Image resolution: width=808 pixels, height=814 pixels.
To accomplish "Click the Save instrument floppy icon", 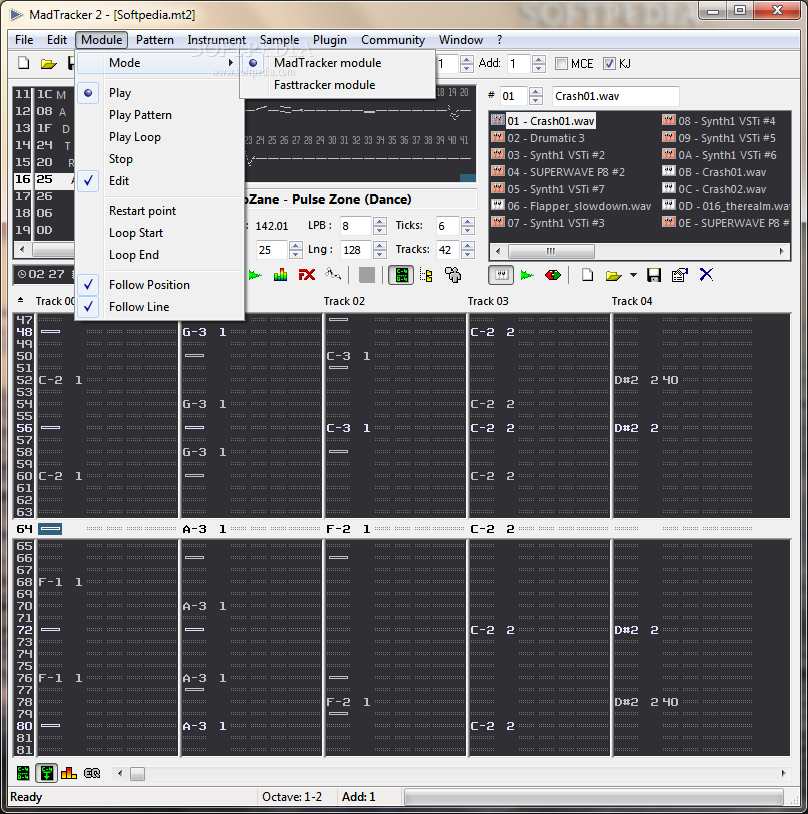I will pyautogui.click(x=654, y=275).
